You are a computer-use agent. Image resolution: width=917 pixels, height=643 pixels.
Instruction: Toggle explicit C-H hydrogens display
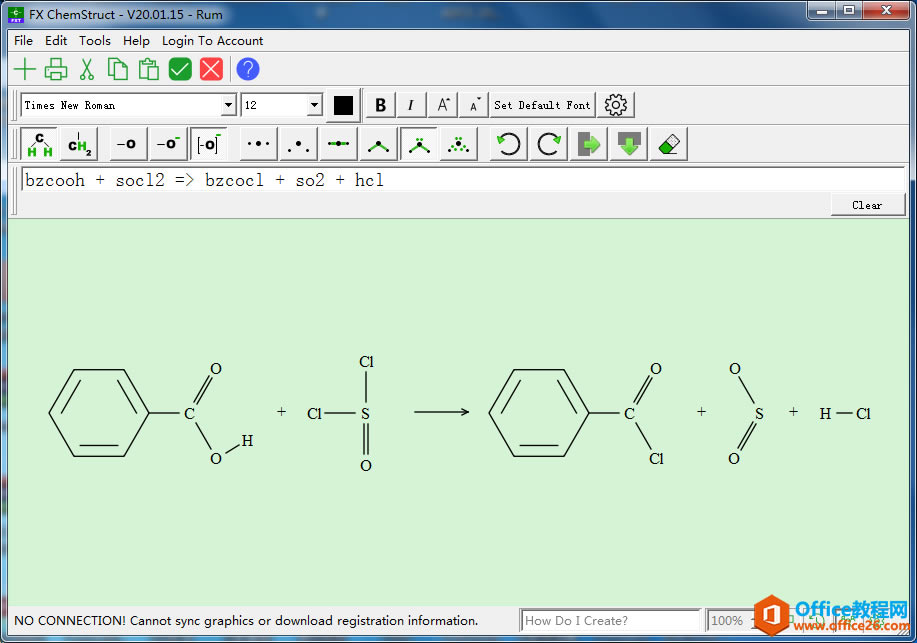39,144
